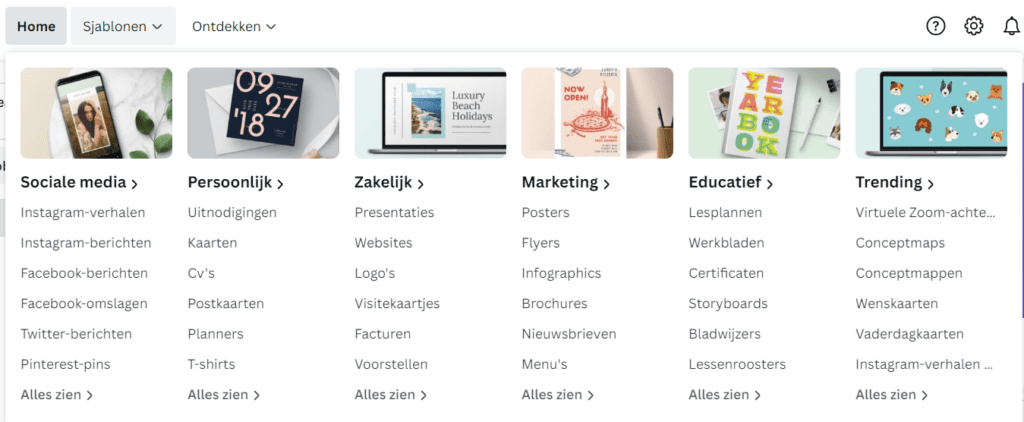
Task: Open the Trending category heading
Action: 895,183
